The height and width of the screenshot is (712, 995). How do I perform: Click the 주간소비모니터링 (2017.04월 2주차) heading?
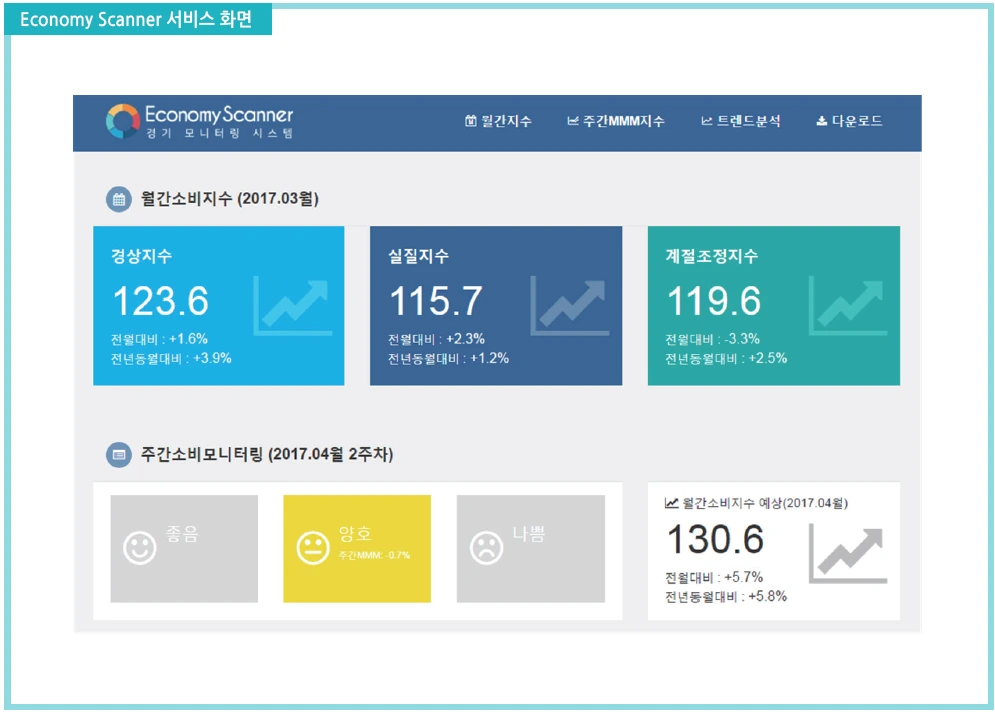(267, 454)
